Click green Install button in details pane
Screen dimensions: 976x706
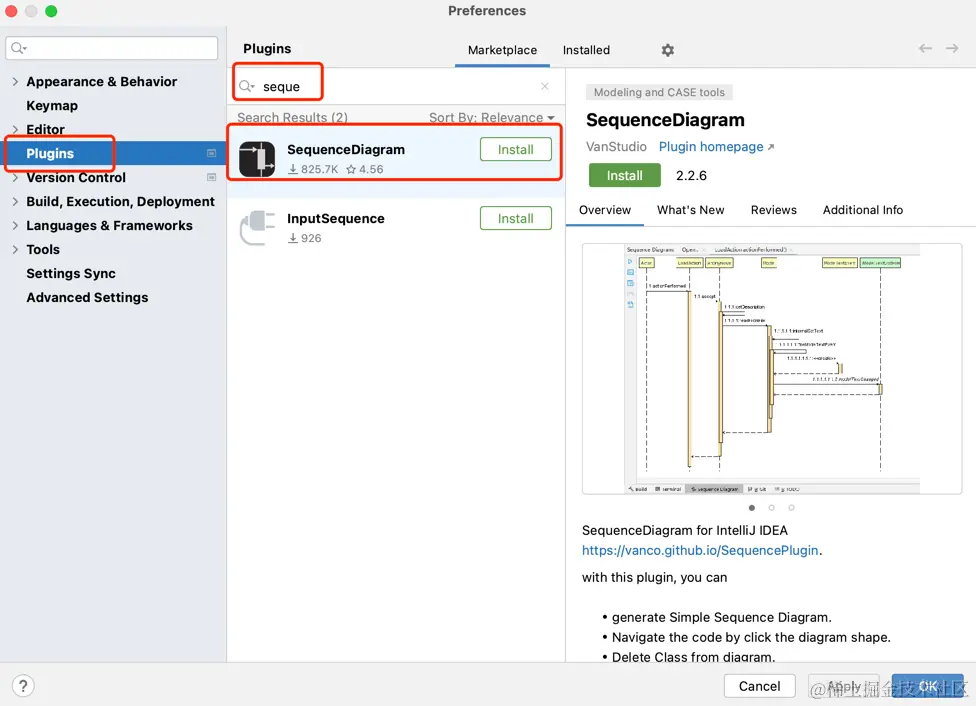(x=624, y=176)
